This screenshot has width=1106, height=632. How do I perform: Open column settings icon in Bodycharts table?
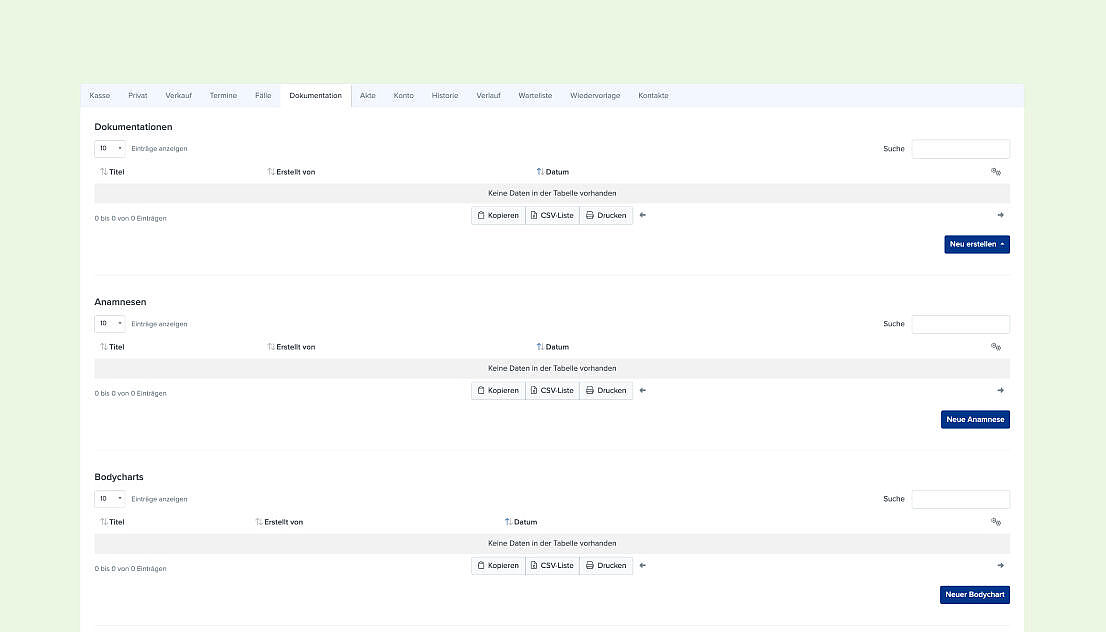995,522
